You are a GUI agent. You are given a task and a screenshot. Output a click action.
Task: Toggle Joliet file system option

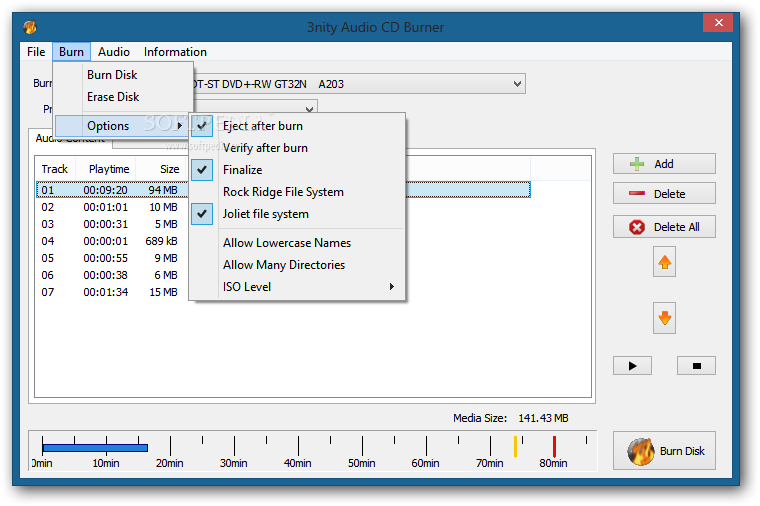(x=297, y=214)
